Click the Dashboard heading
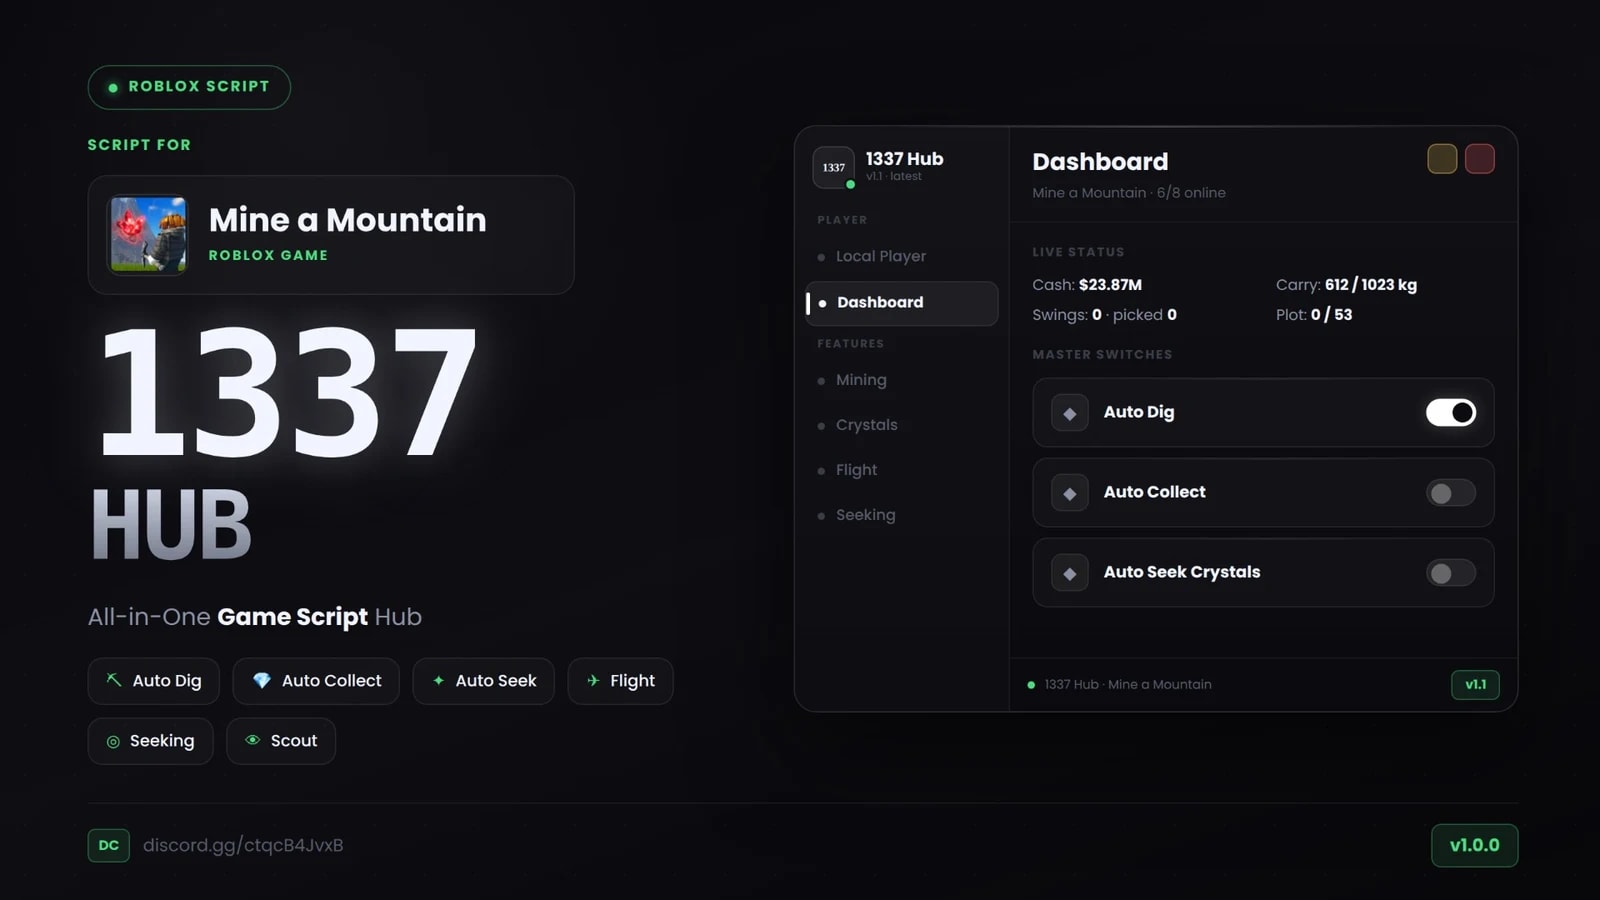 coord(1100,162)
